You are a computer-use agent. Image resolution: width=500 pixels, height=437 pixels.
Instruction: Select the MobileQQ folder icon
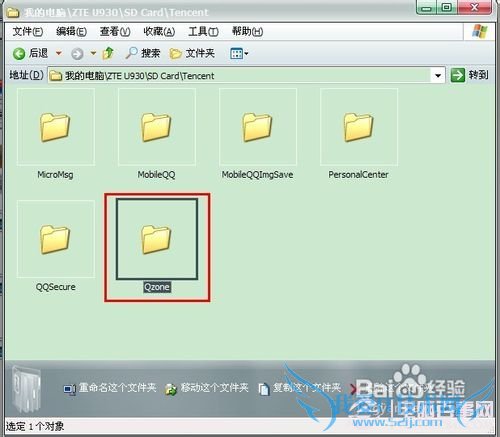[x=157, y=127]
